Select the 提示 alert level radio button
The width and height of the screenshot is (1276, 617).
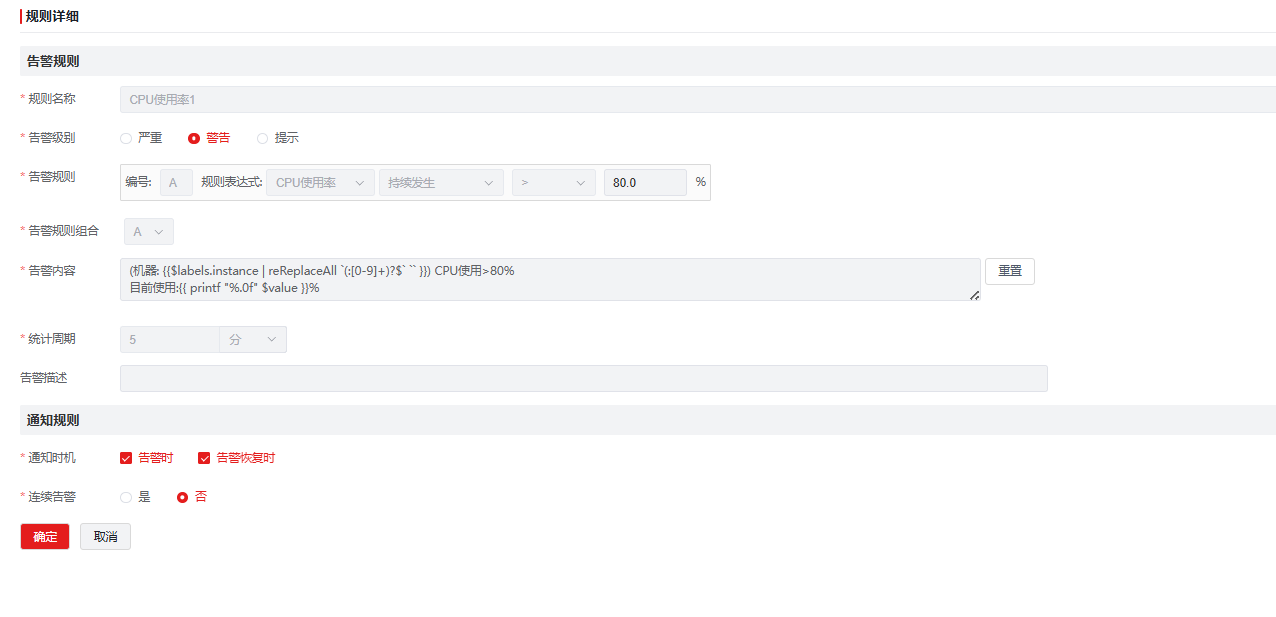click(263, 138)
